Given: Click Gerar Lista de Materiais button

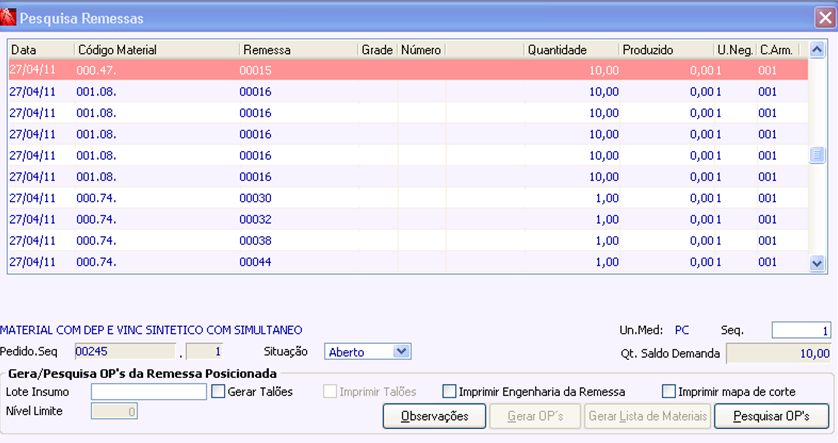Looking at the screenshot, I should [648, 416].
